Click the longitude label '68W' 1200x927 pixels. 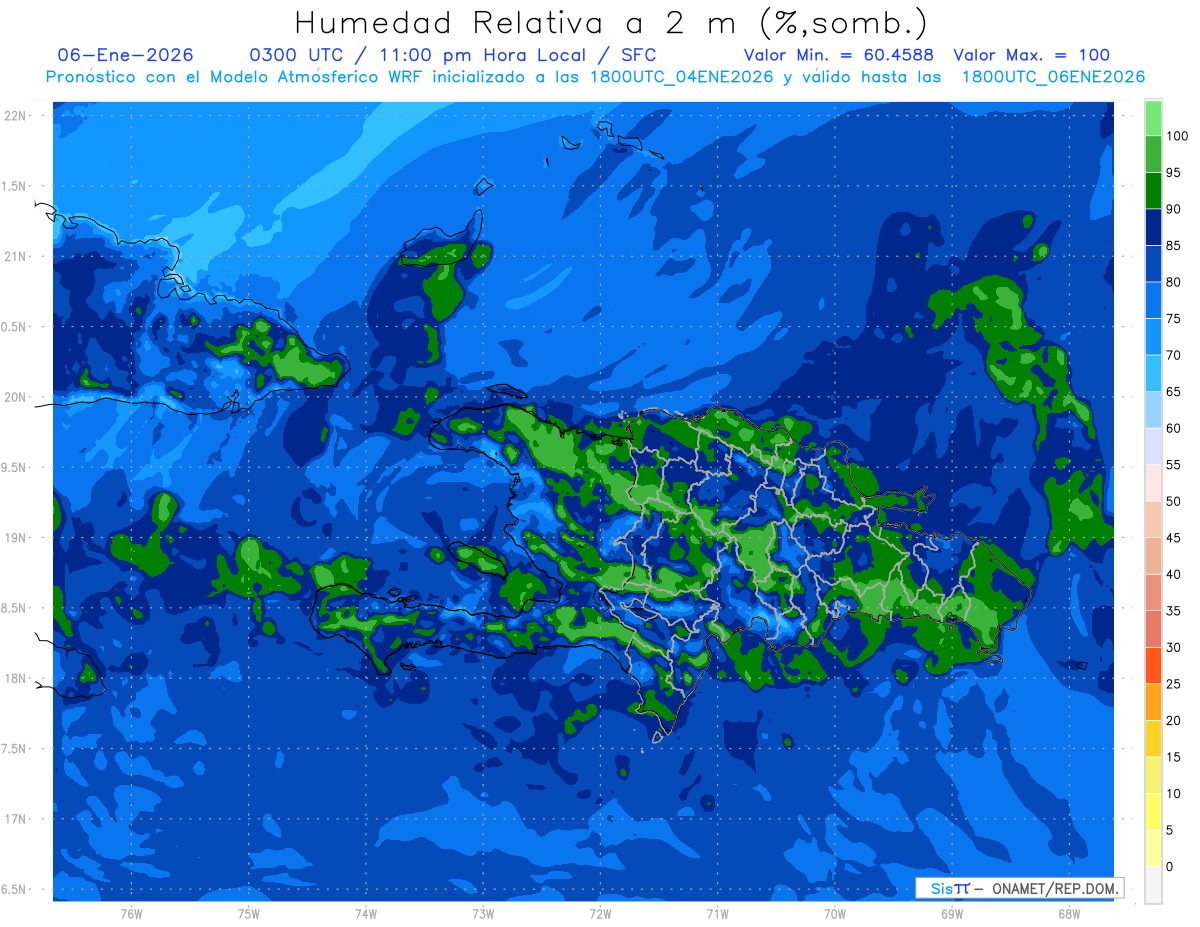tap(1068, 914)
